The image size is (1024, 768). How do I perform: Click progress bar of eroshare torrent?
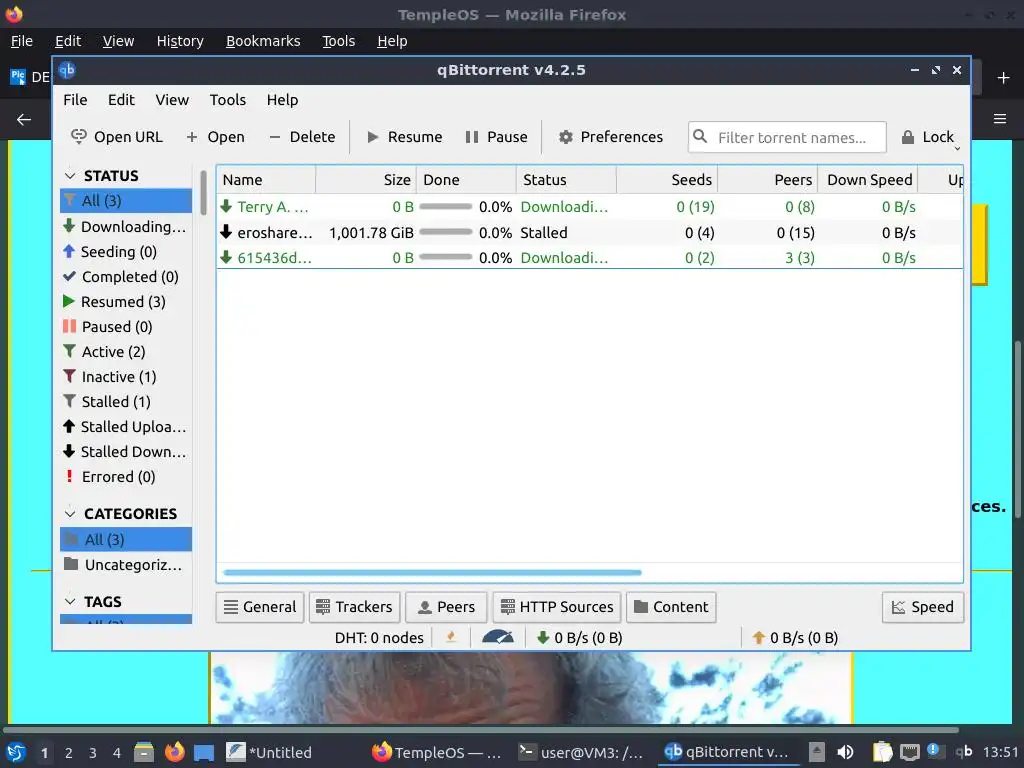(x=445, y=232)
